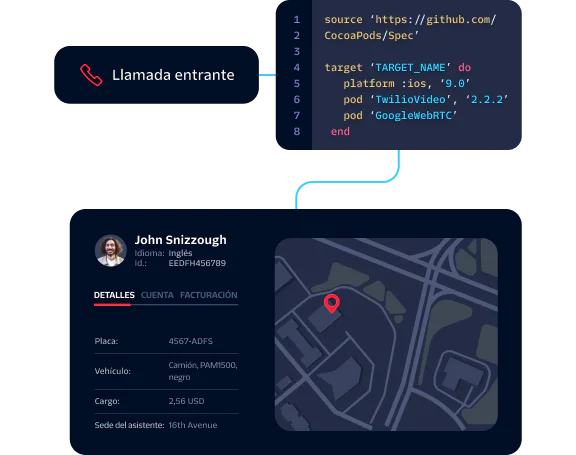Click the Cargo label
The width and height of the screenshot is (576, 455).
[107, 401]
